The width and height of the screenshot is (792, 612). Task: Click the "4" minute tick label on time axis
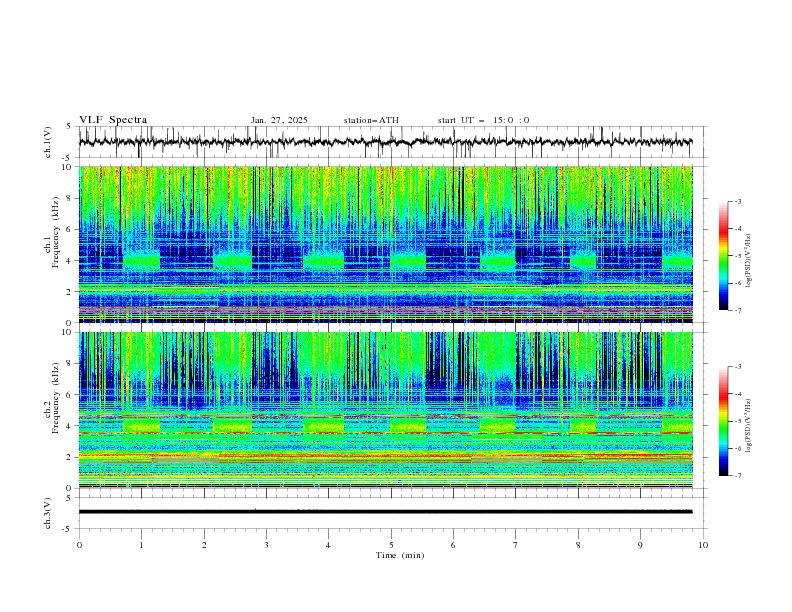(328, 545)
